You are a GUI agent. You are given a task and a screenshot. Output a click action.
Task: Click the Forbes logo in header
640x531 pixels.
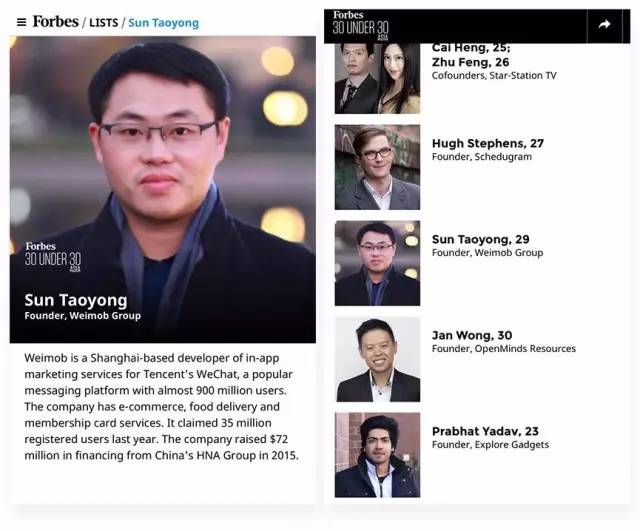pos(56,22)
